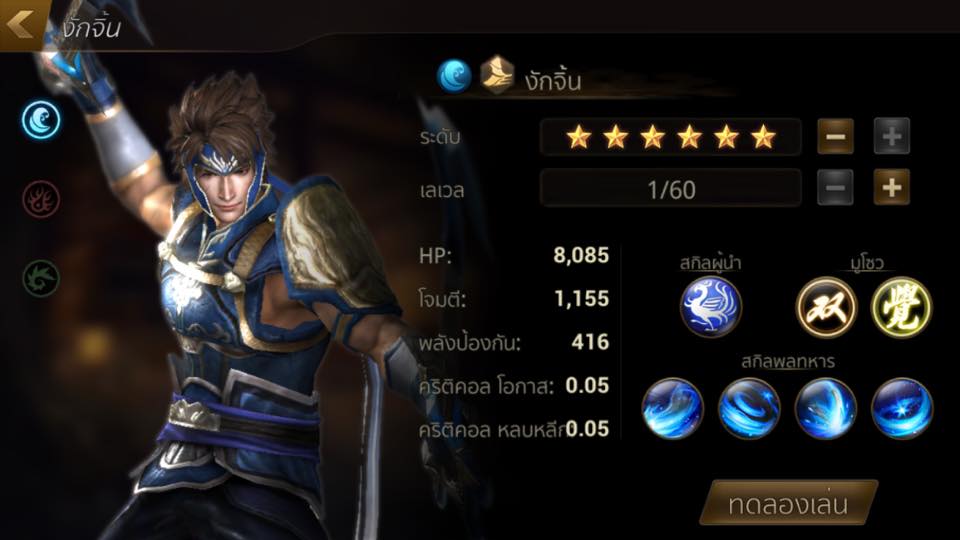View the glowing awakening Musou icon

tap(902, 307)
